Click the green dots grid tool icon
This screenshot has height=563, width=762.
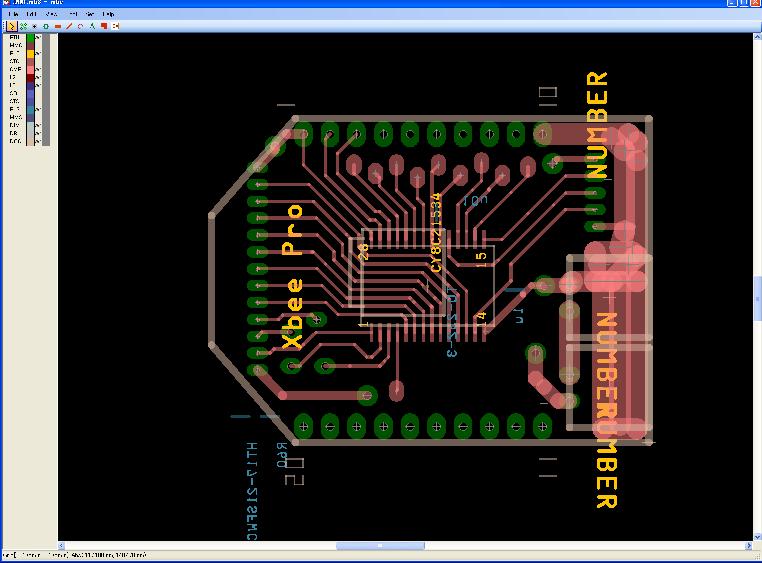[x=23, y=26]
